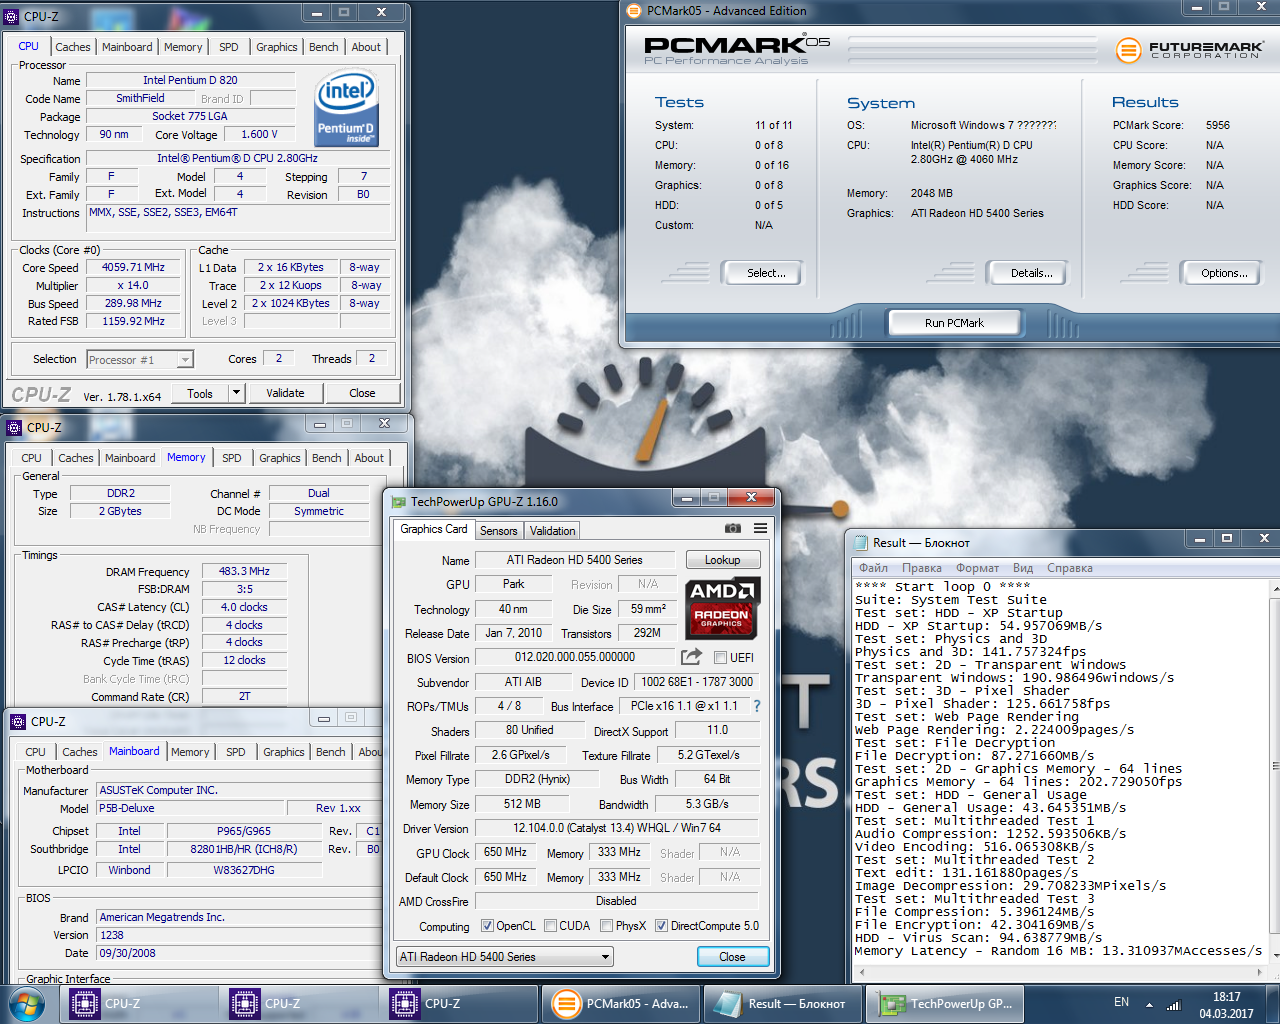Image resolution: width=1280 pixels, height=1024 pixels.
Task: Click the CPU-Z Tools button
Action: 200,393
